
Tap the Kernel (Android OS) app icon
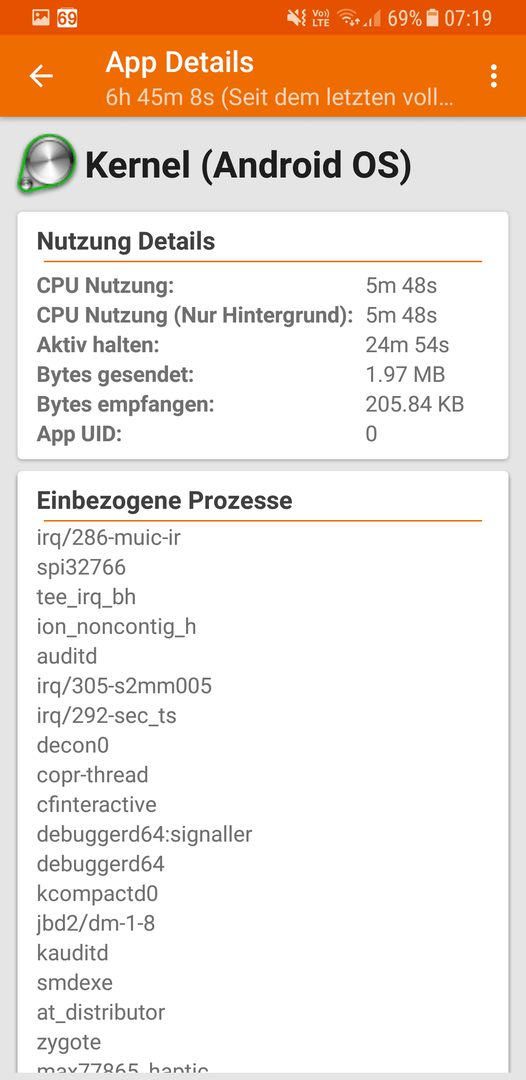pyautogui.click(x=47, y=163)
